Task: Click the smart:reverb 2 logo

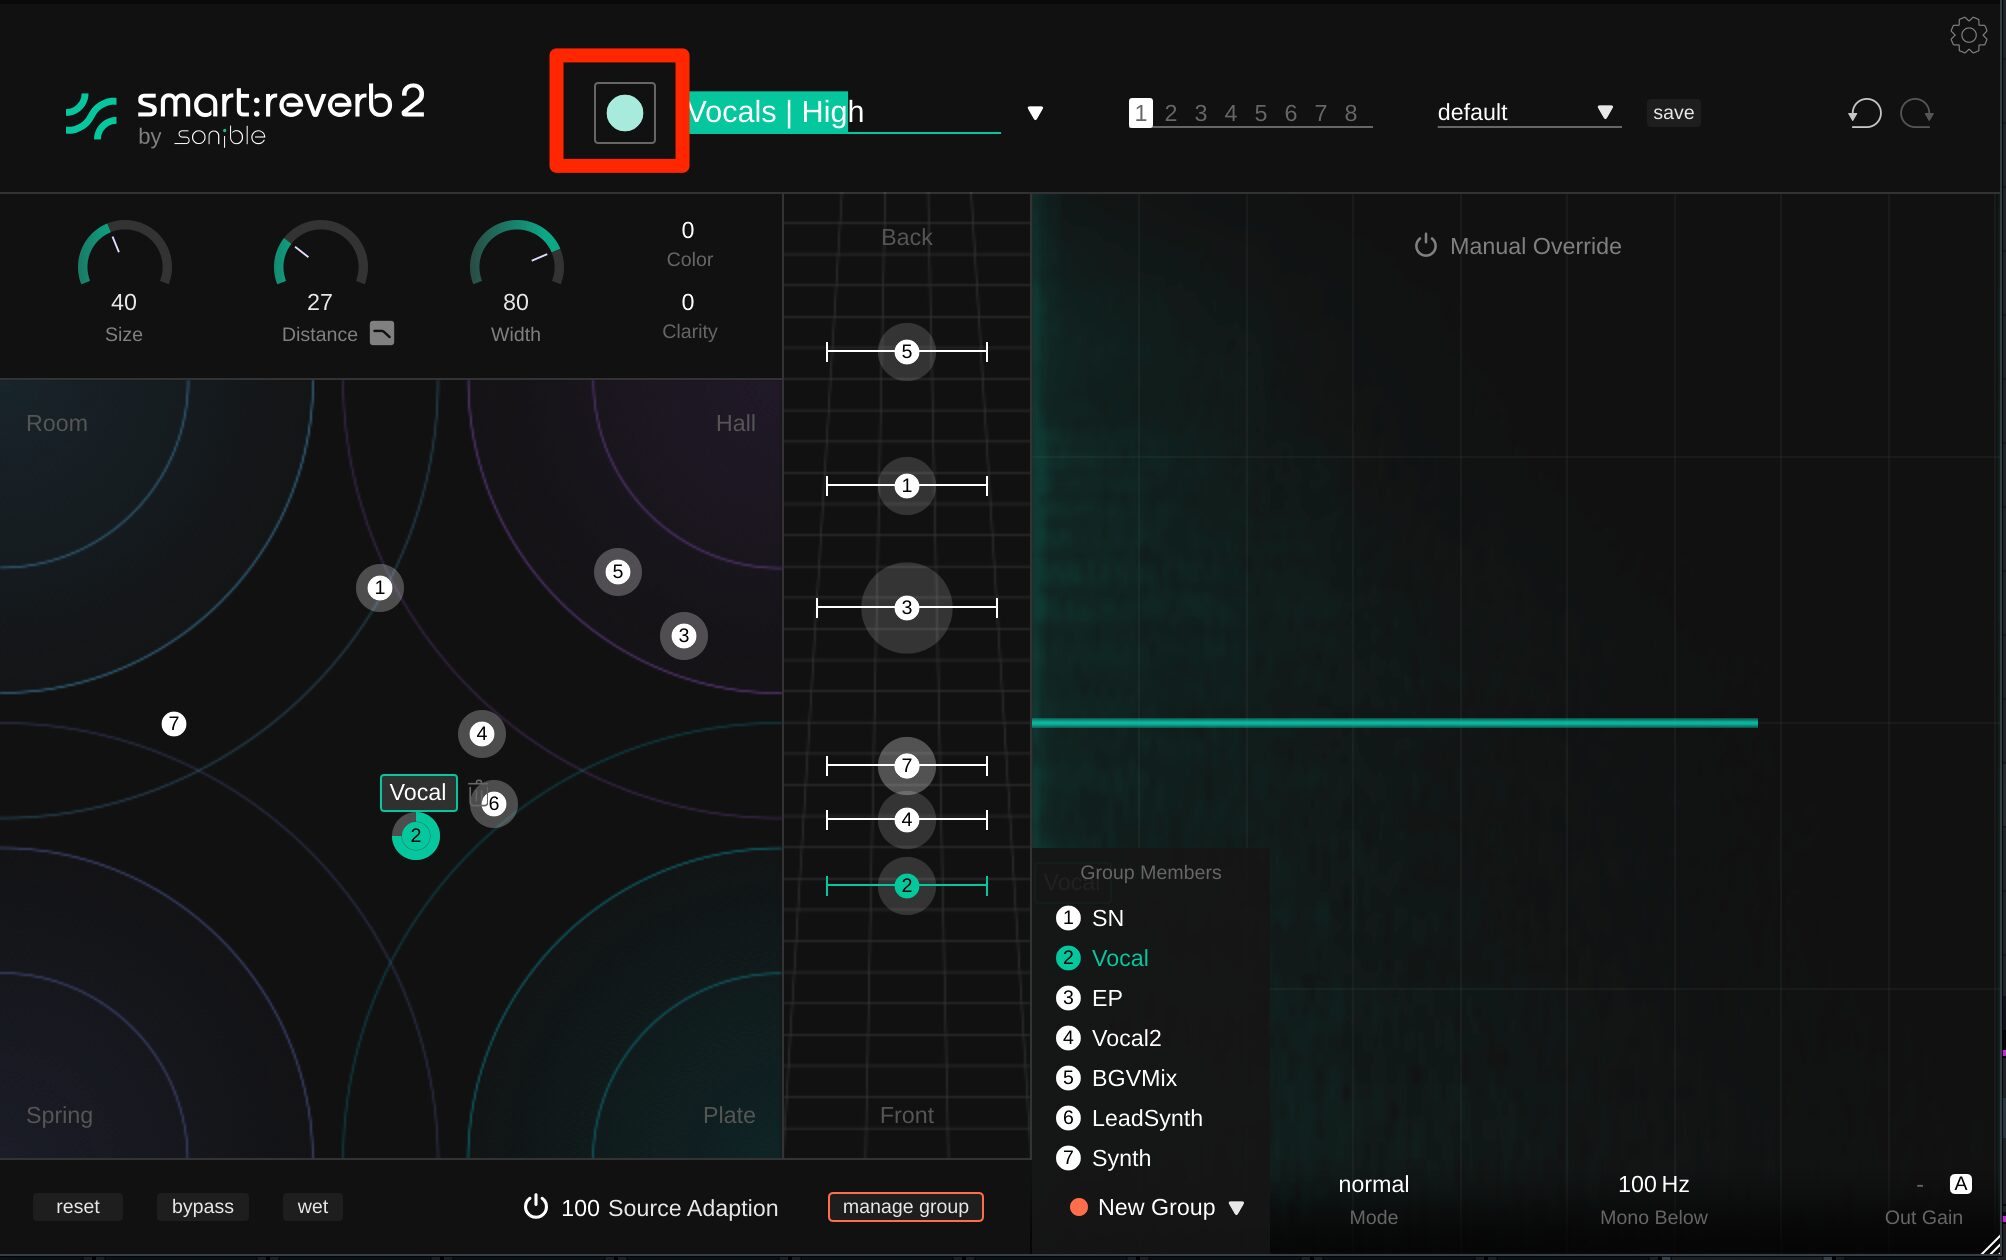Action: coord(246,117)
